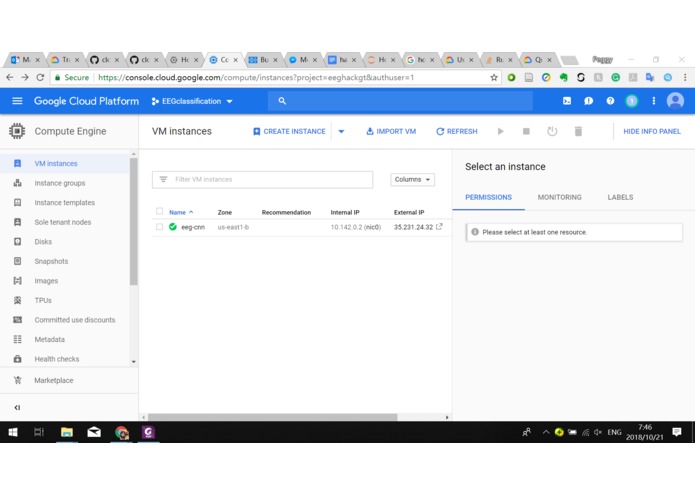Open external IP link icon for eeg-cnn
695x494 pixels.
point(439,227)
